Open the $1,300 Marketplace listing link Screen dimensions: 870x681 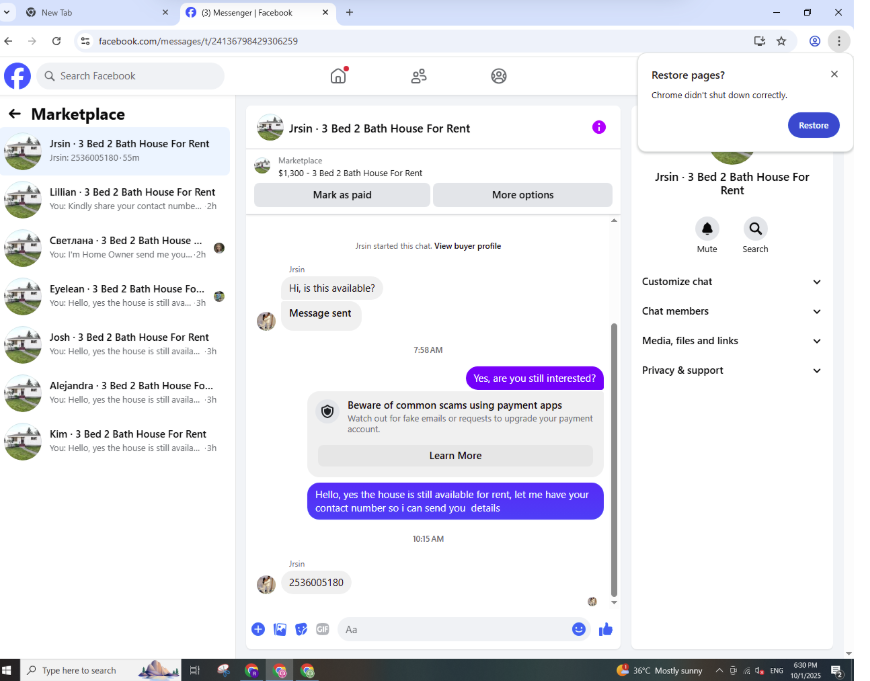350,173
